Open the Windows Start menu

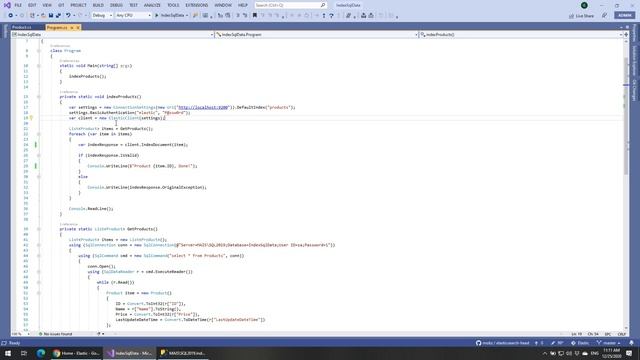[x=8, y=353]
